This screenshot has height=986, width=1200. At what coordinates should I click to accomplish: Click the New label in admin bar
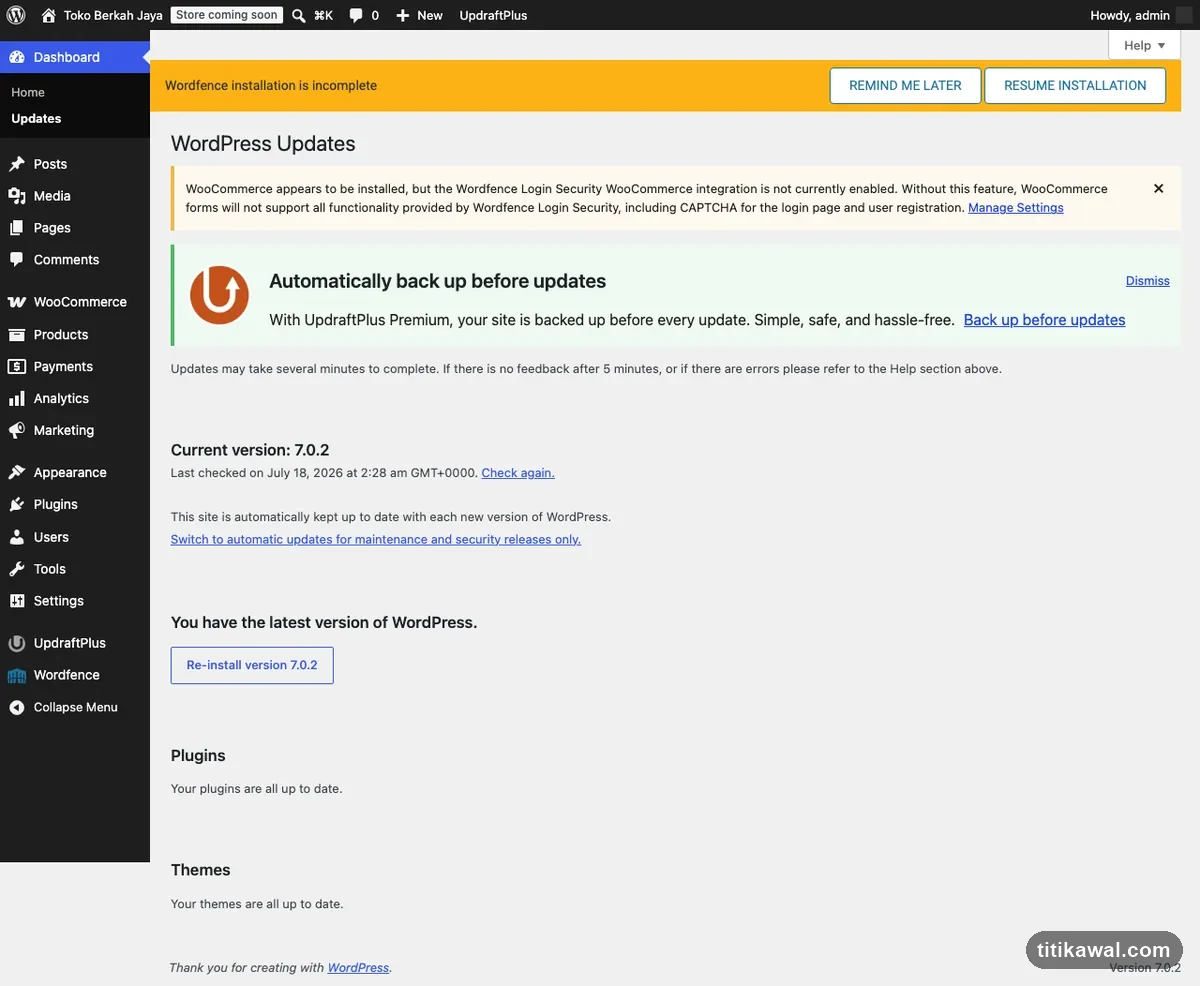[x=430, y=16]
